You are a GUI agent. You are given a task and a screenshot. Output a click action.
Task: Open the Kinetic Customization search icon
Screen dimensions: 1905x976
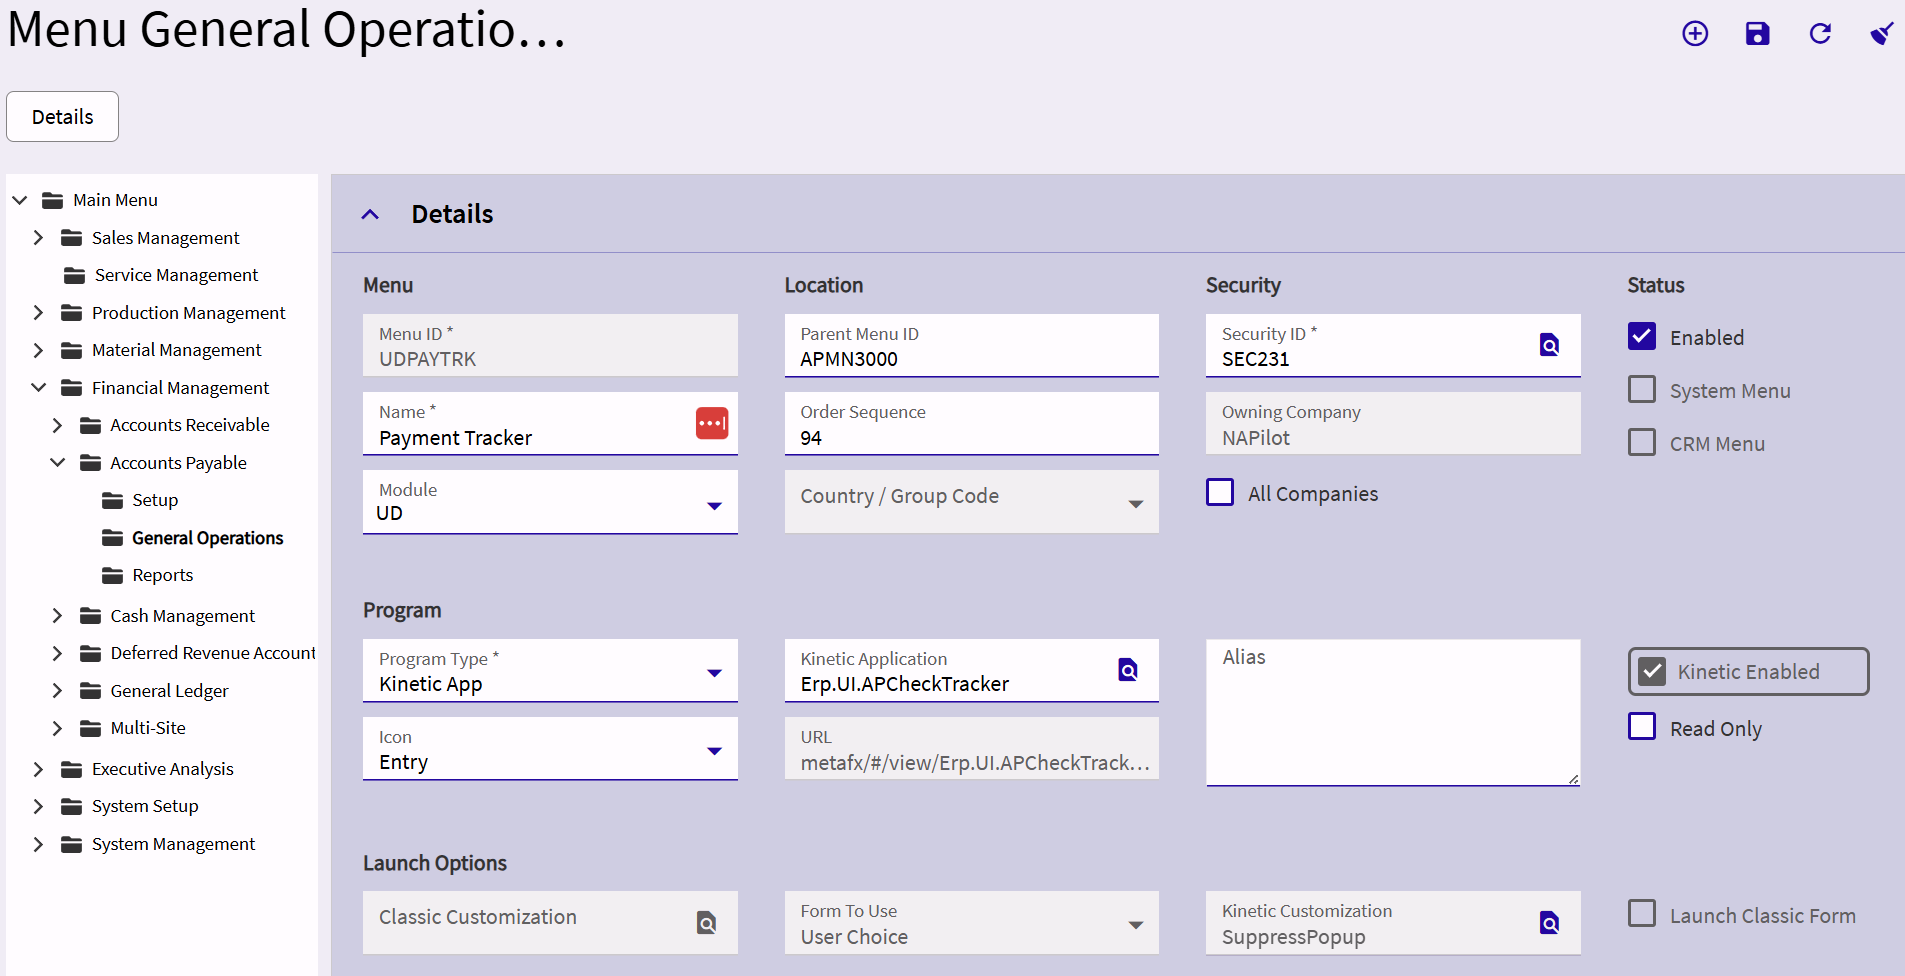coord(1549,923)
